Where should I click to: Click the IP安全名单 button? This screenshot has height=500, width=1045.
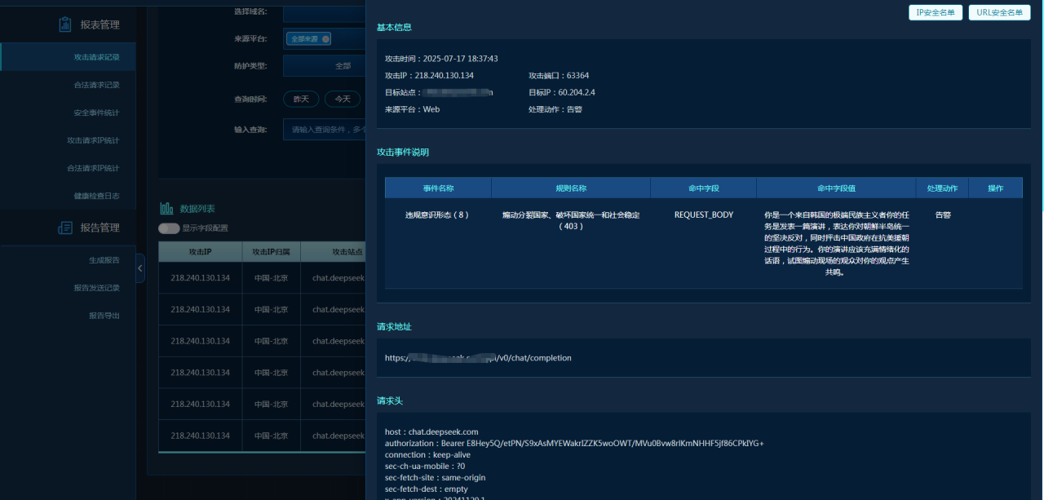tap(935, 12)
